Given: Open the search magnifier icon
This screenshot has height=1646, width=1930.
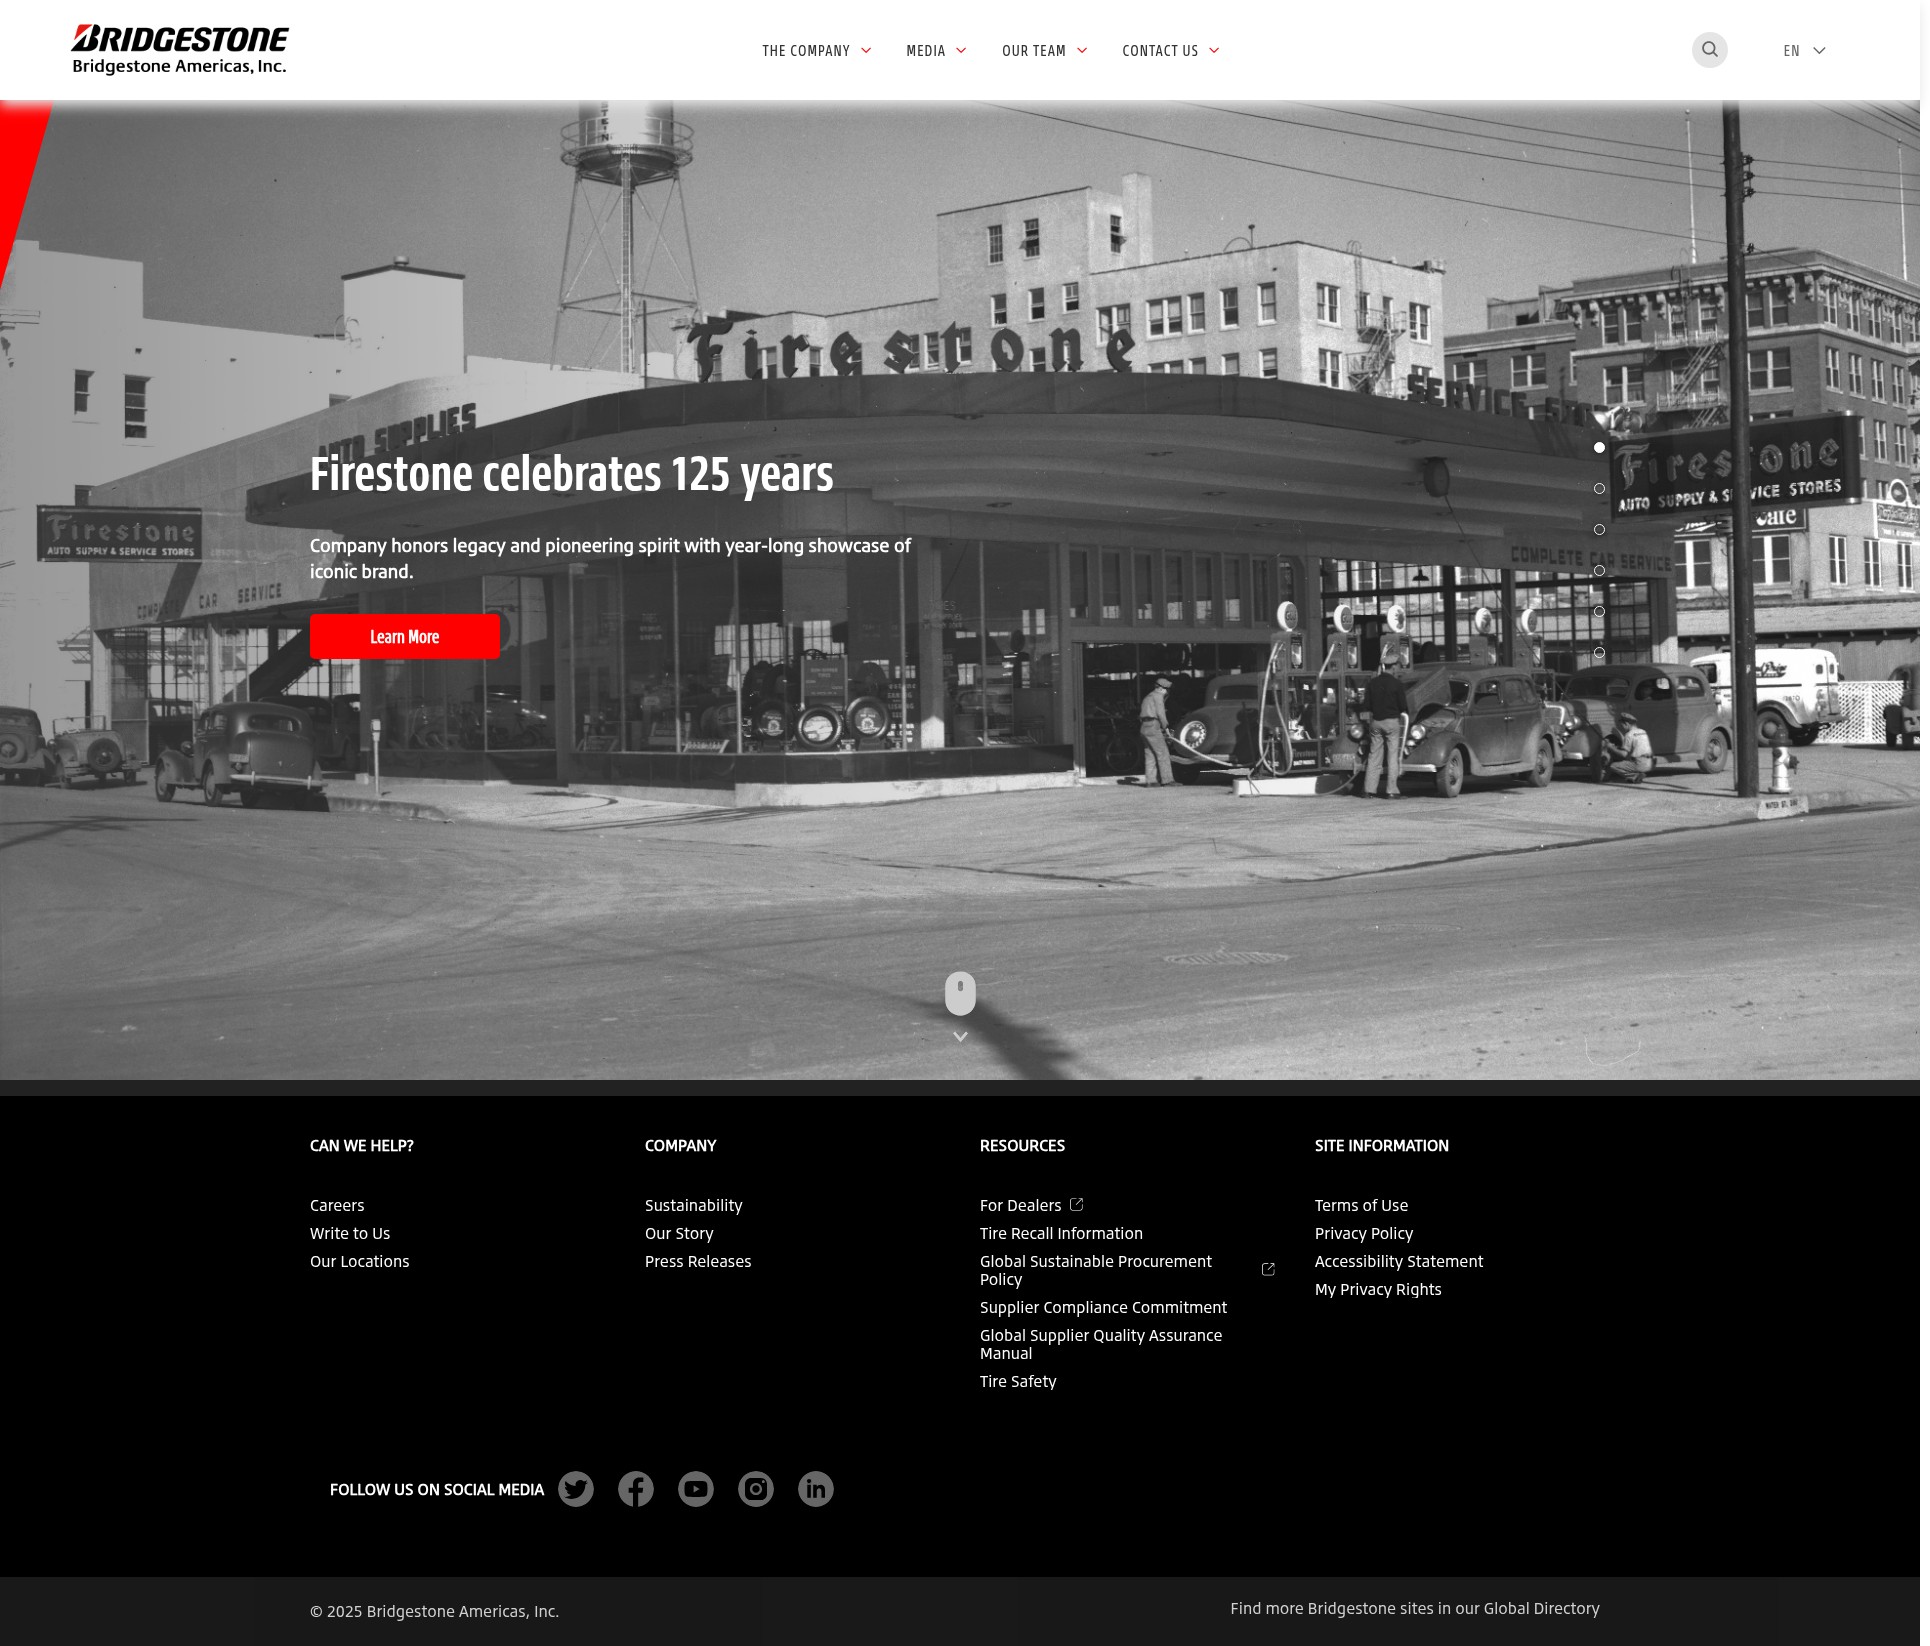Looking at the screenshot, I should (1709, 50).
